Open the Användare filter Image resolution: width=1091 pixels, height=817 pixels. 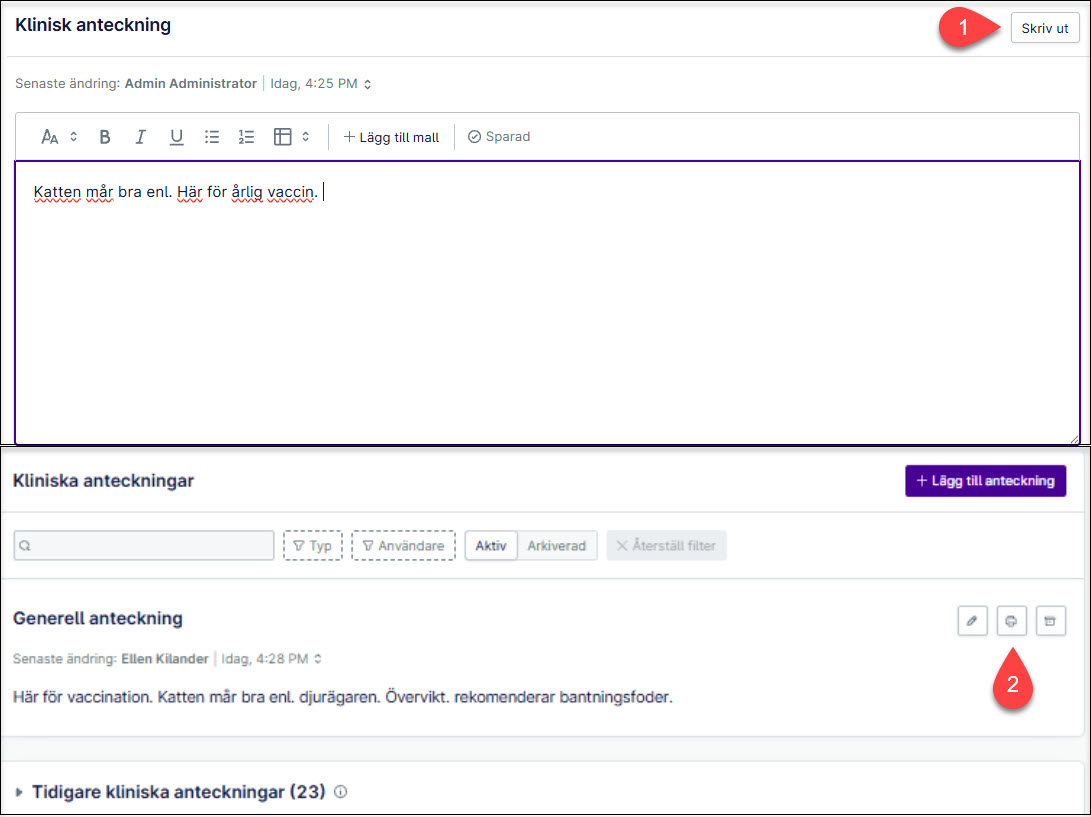point(404,546)
